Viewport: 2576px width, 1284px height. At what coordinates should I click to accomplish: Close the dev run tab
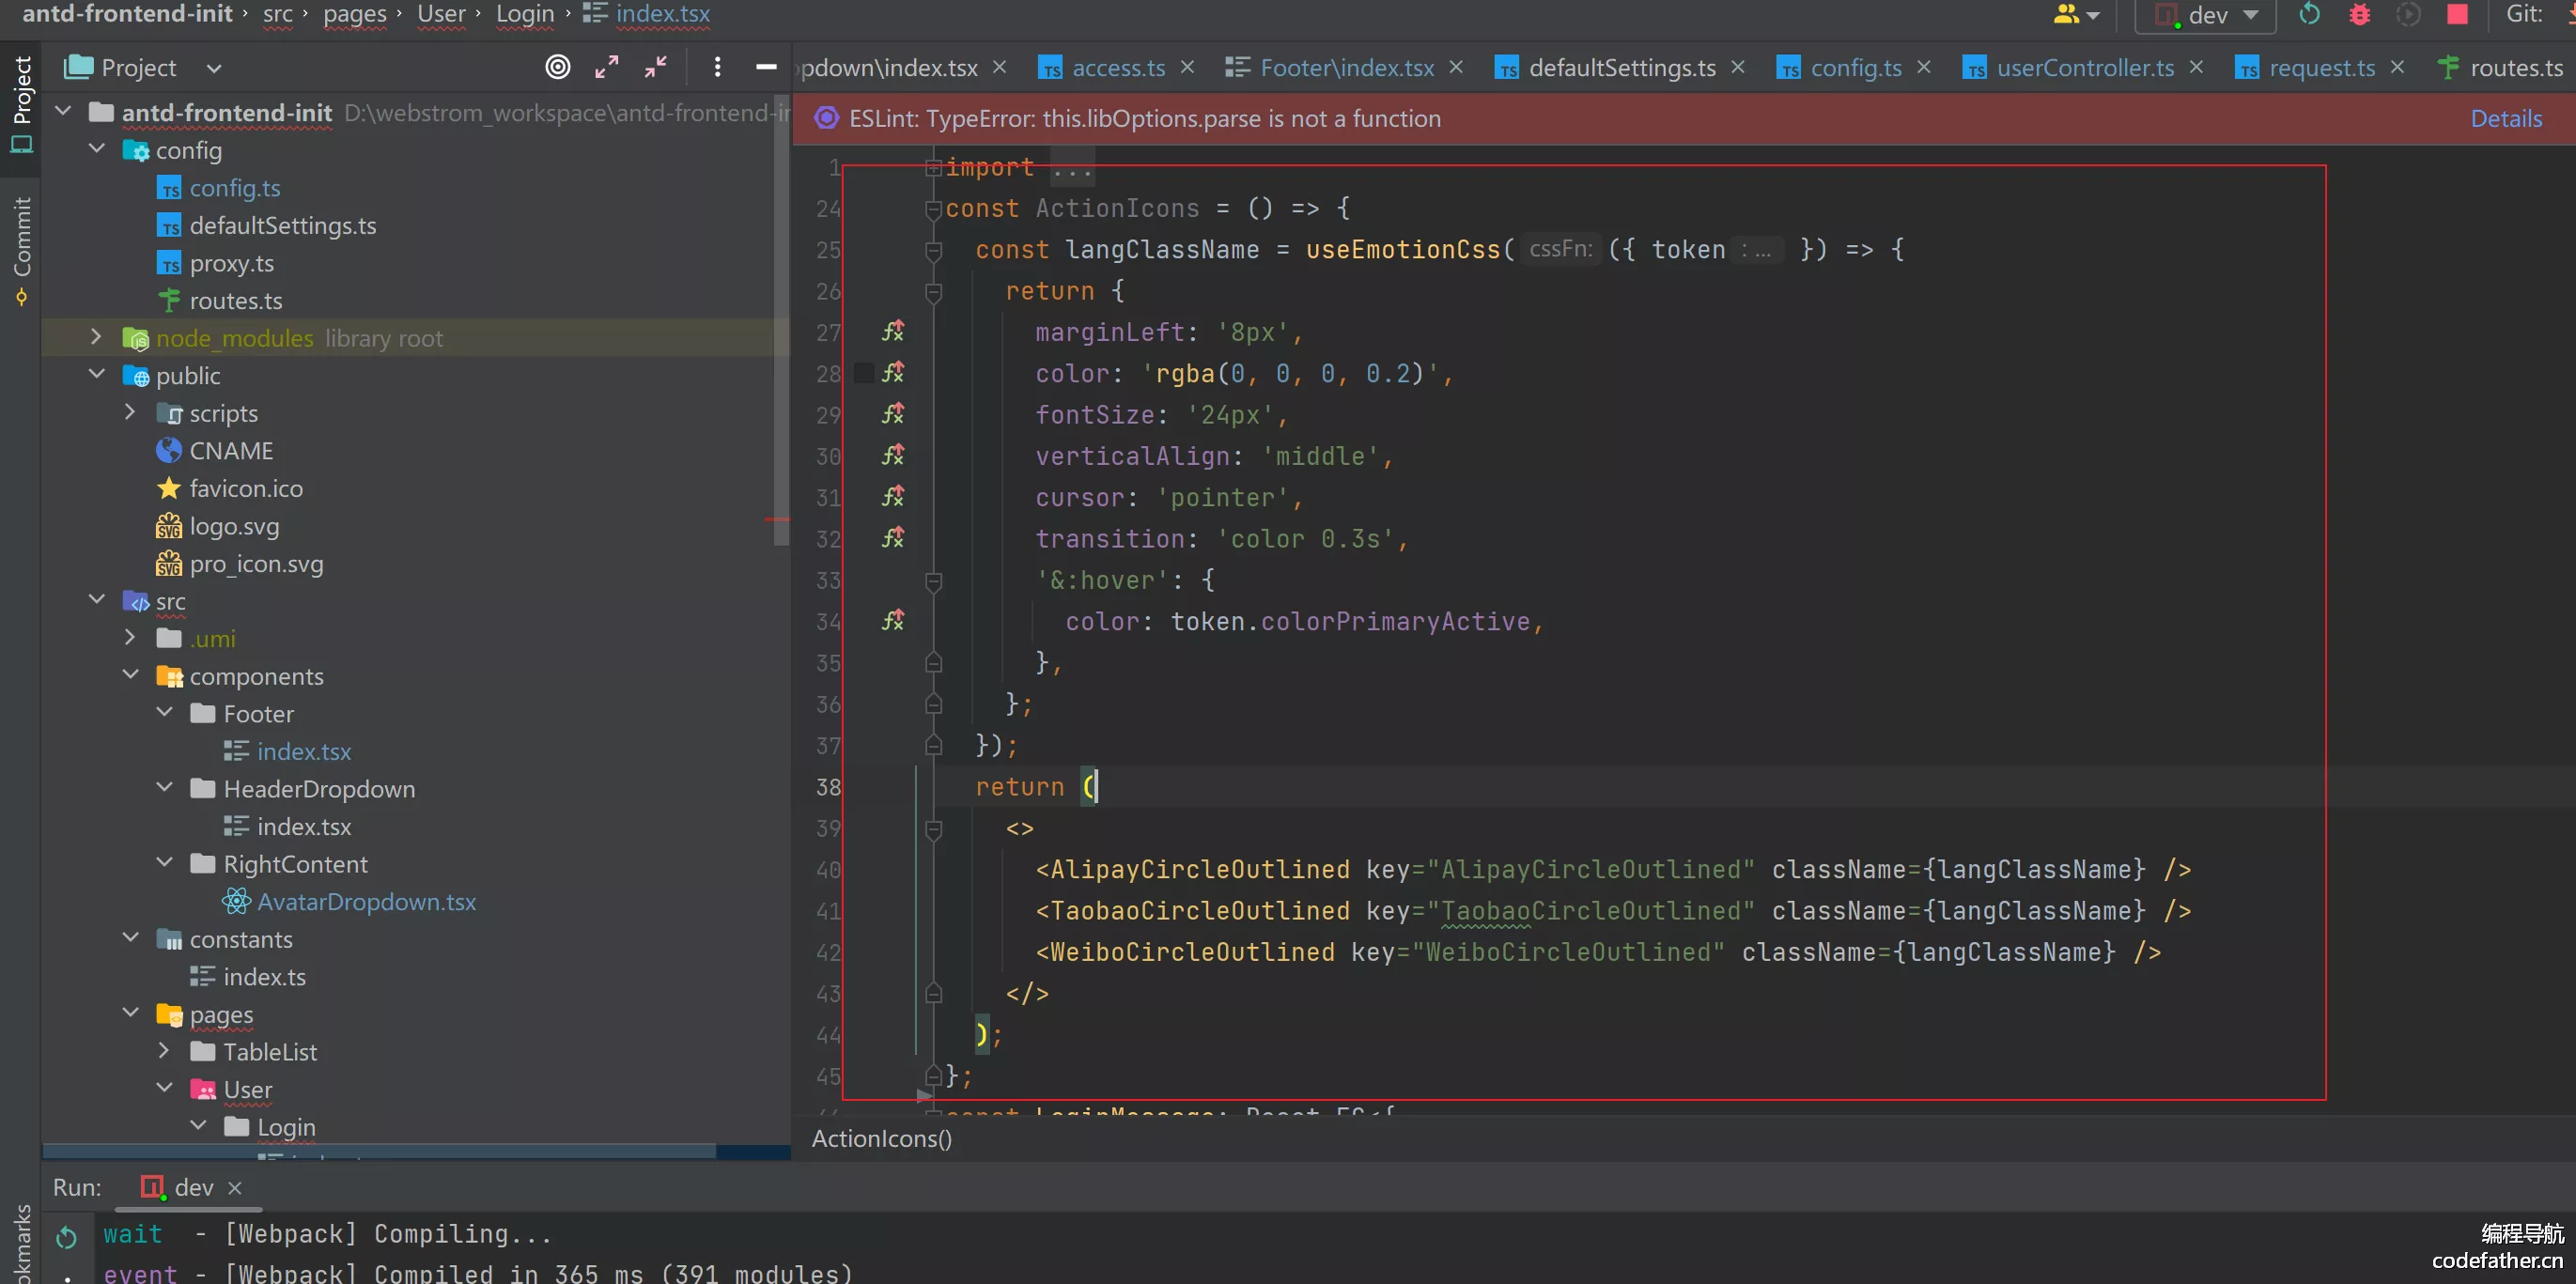pos(234,1187)
